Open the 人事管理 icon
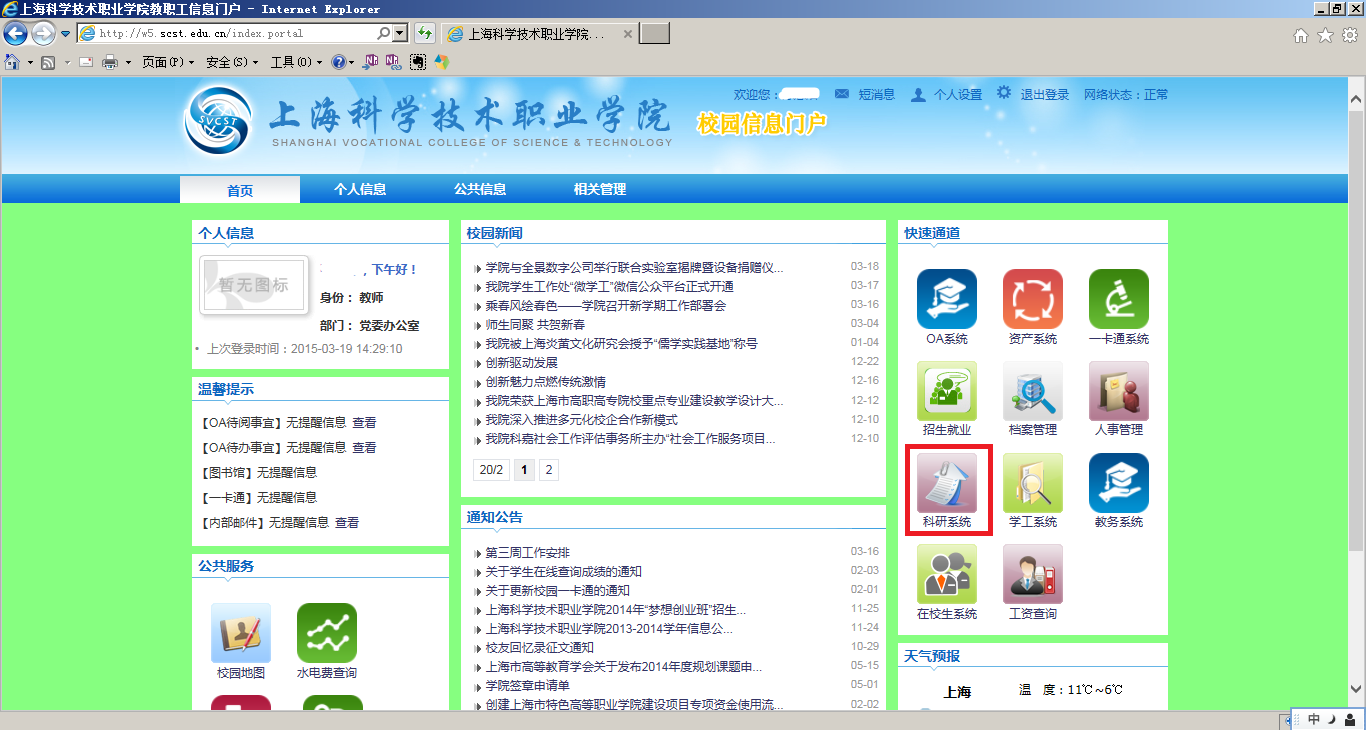1366x730 pixels. (1118, 391)
